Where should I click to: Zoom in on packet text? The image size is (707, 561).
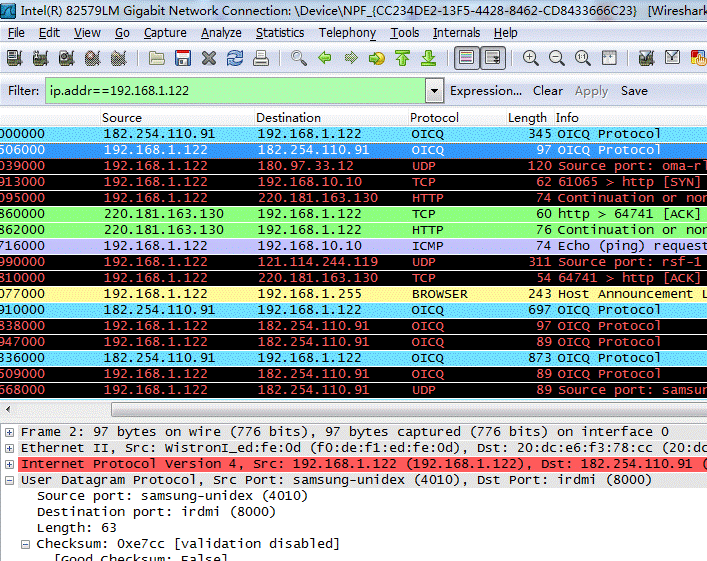coord(531,58)
